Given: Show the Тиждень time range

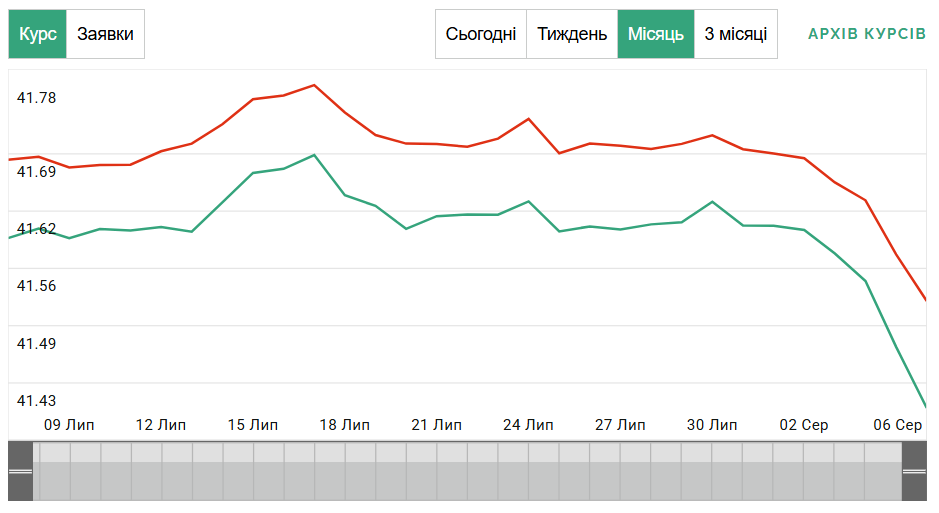Looking at the screenshot, I should (x=572, y=34).
